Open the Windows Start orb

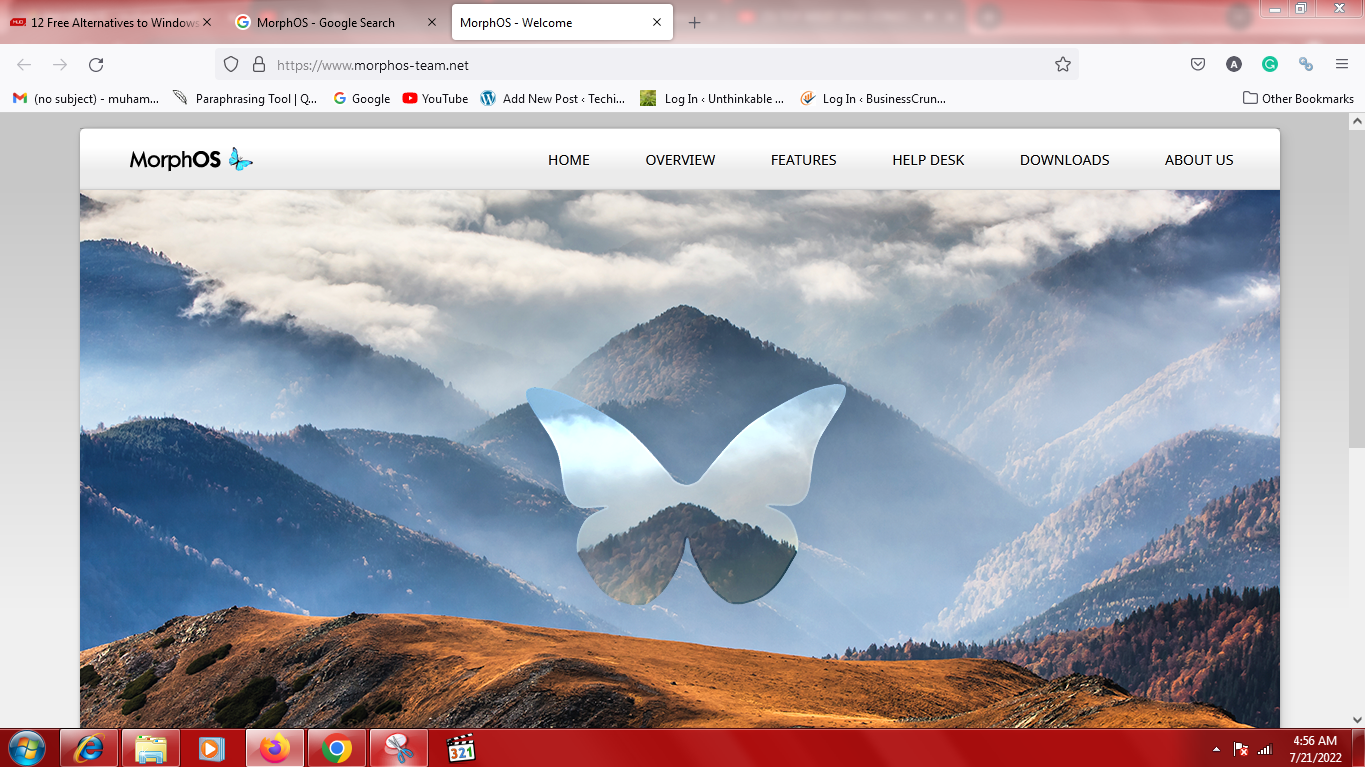[27, 748]
